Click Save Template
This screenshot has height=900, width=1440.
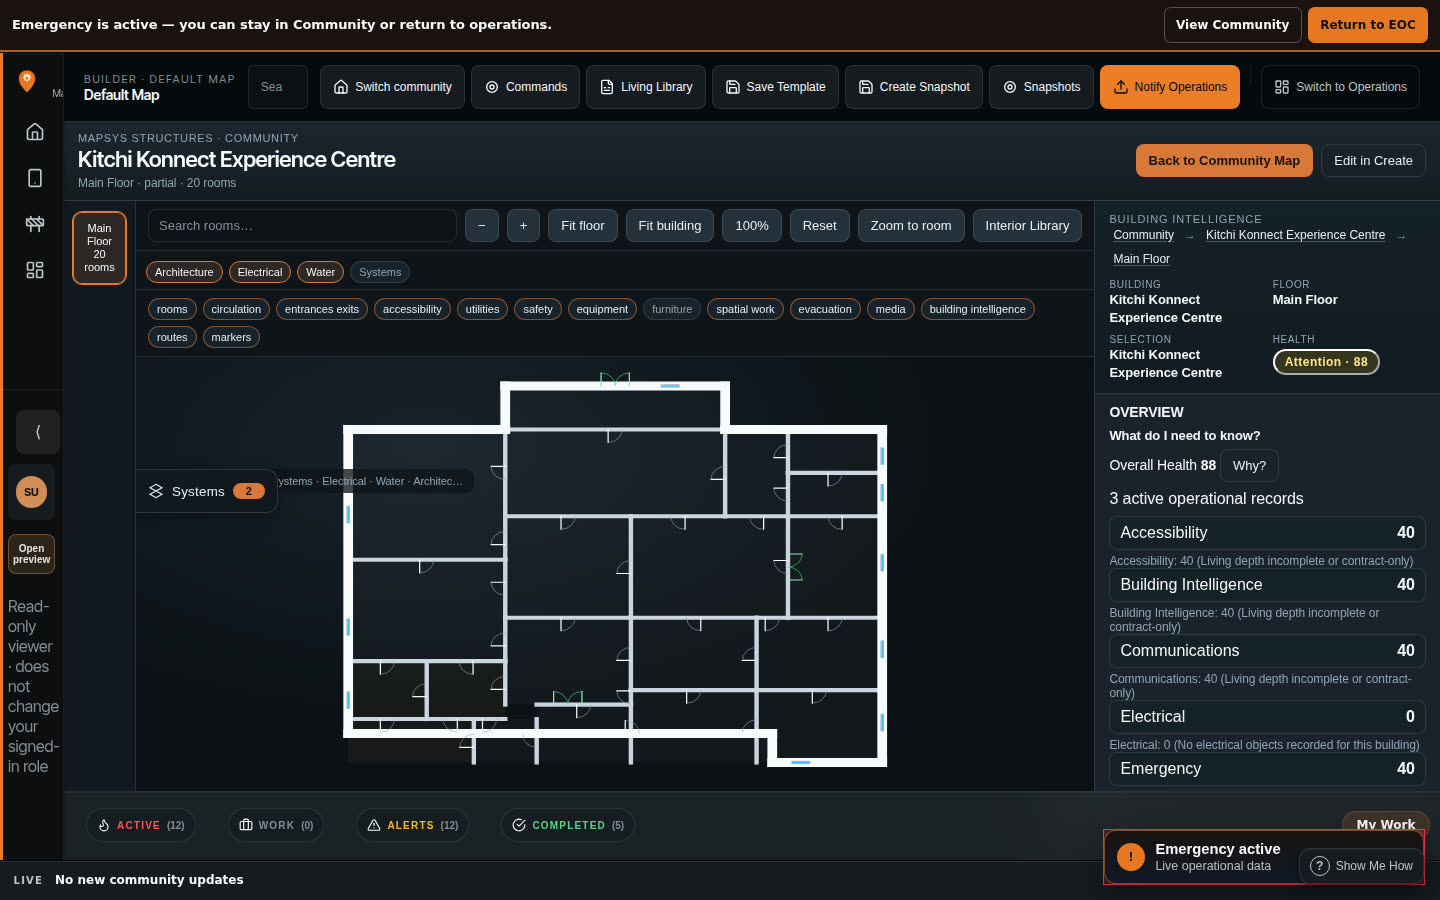pos(775,87)
